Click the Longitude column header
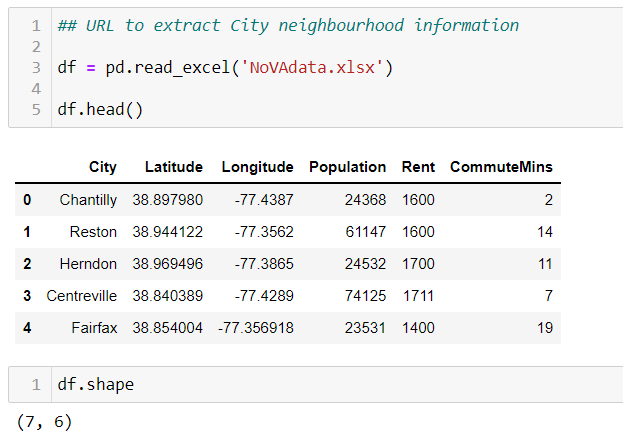 [x=257, y=167]
